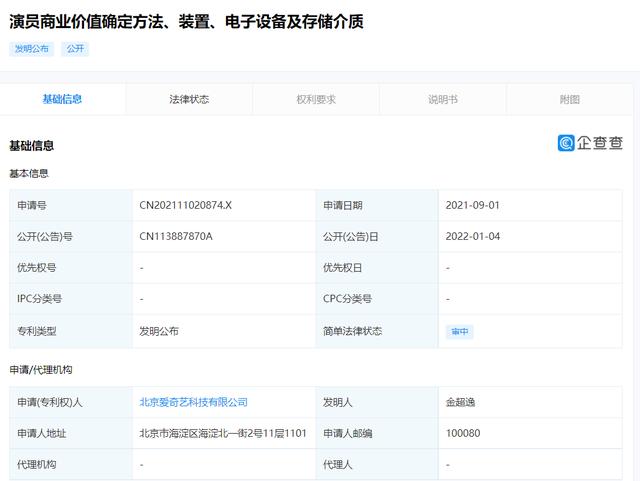
Task: Open 北京爱奇艺科技有限公司 company link
Action: (x=193, y=402)
